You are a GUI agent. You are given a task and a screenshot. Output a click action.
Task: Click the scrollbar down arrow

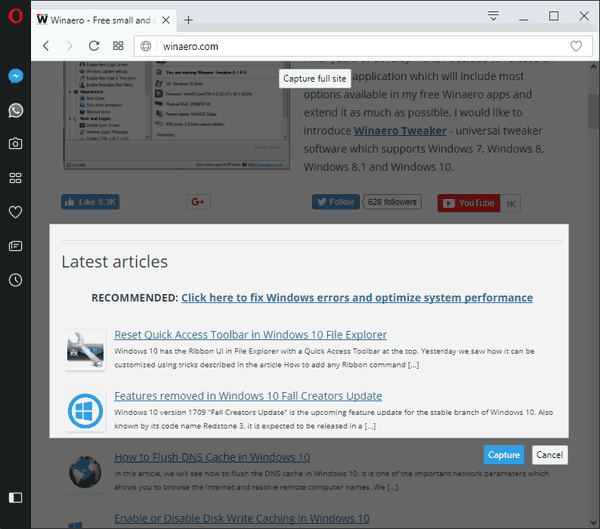pos(593,522)
